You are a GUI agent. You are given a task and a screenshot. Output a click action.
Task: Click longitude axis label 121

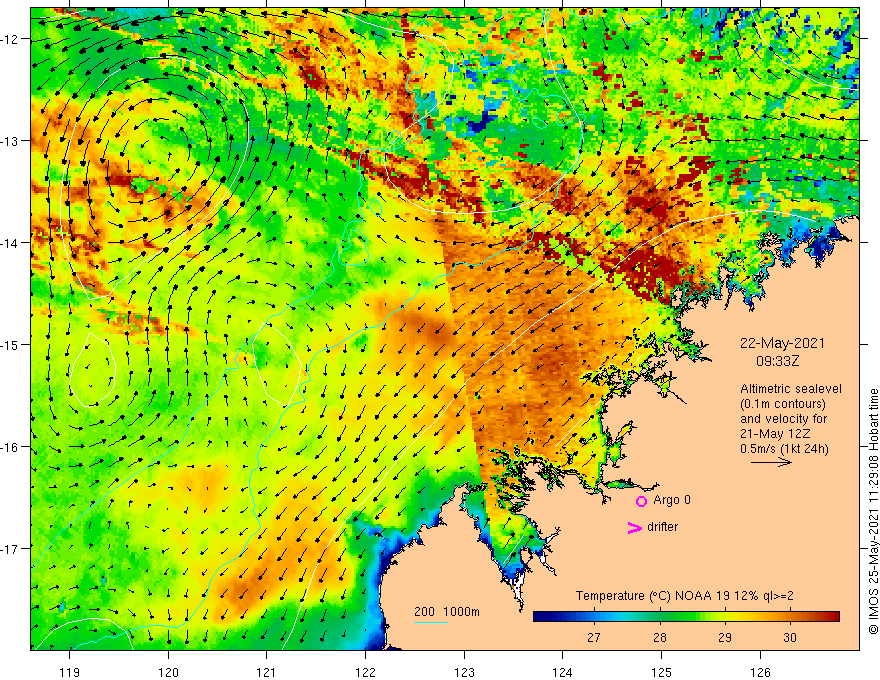[x=267, y=672]
